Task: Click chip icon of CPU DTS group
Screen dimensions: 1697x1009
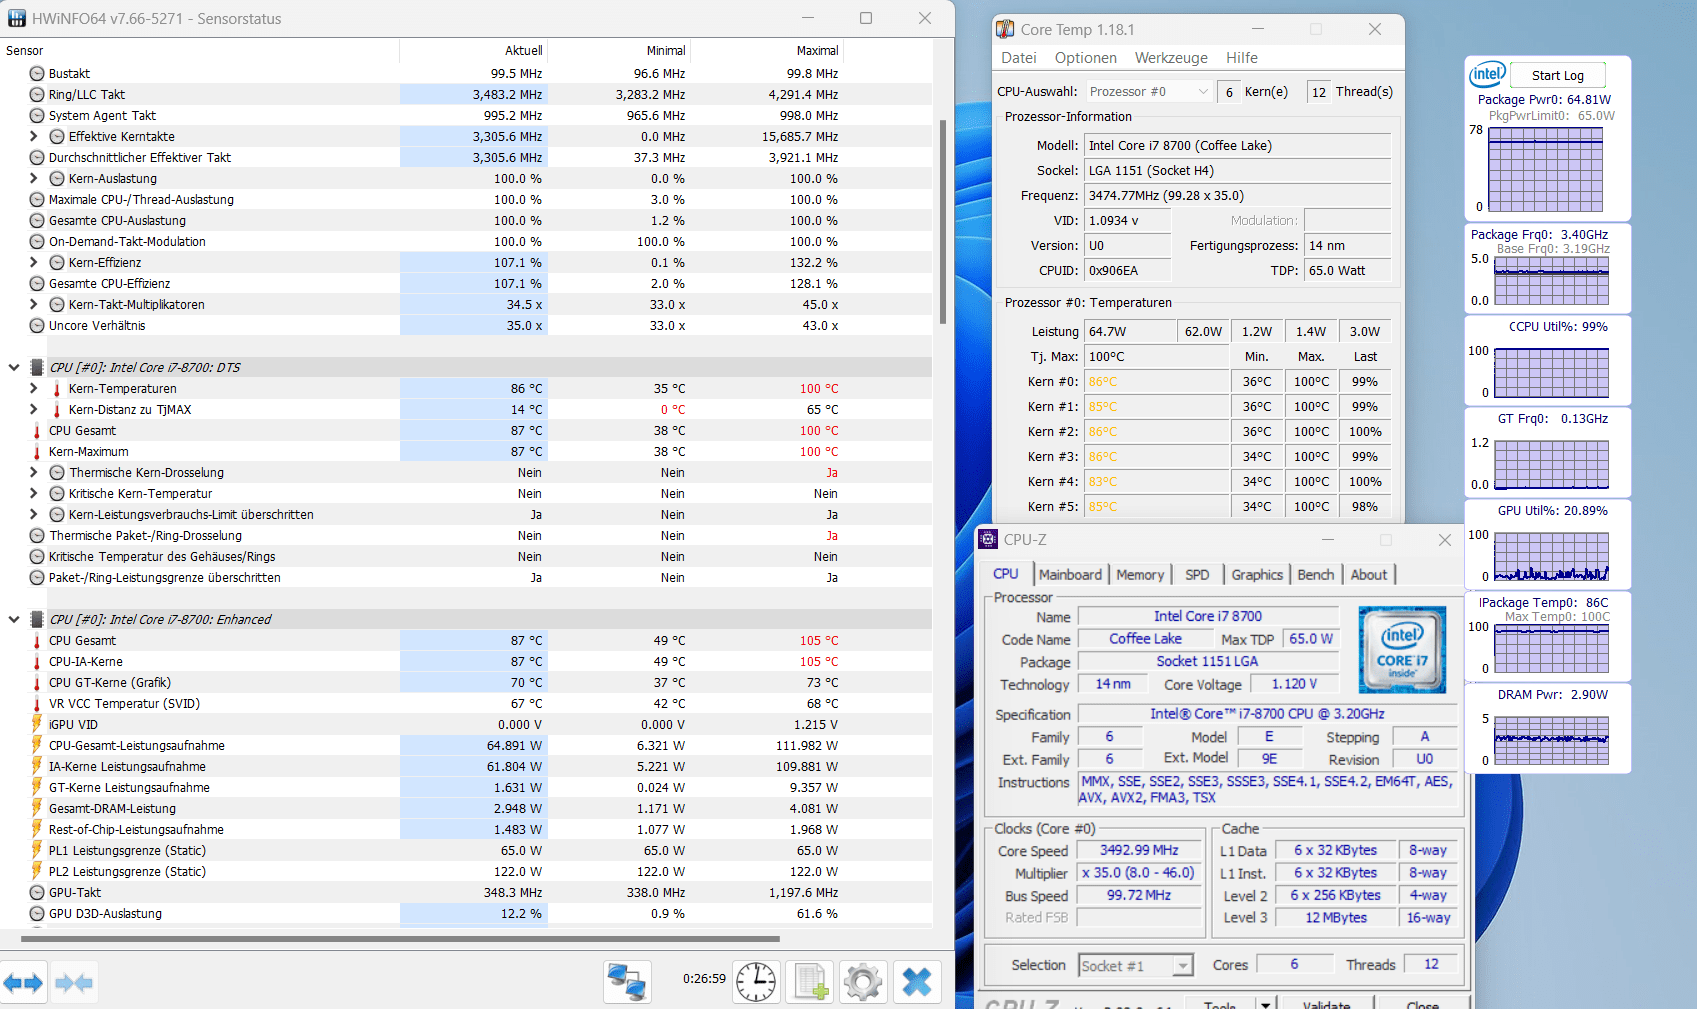Action: pos(37,367)
